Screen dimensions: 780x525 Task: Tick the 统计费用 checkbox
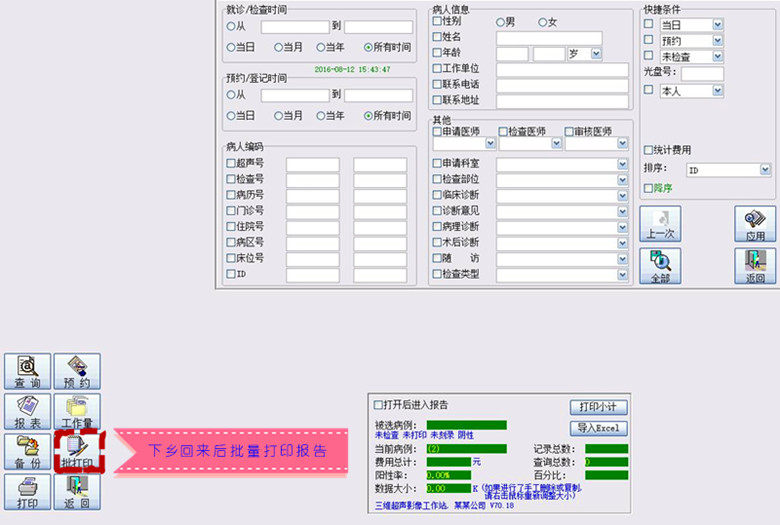(648, 150)
